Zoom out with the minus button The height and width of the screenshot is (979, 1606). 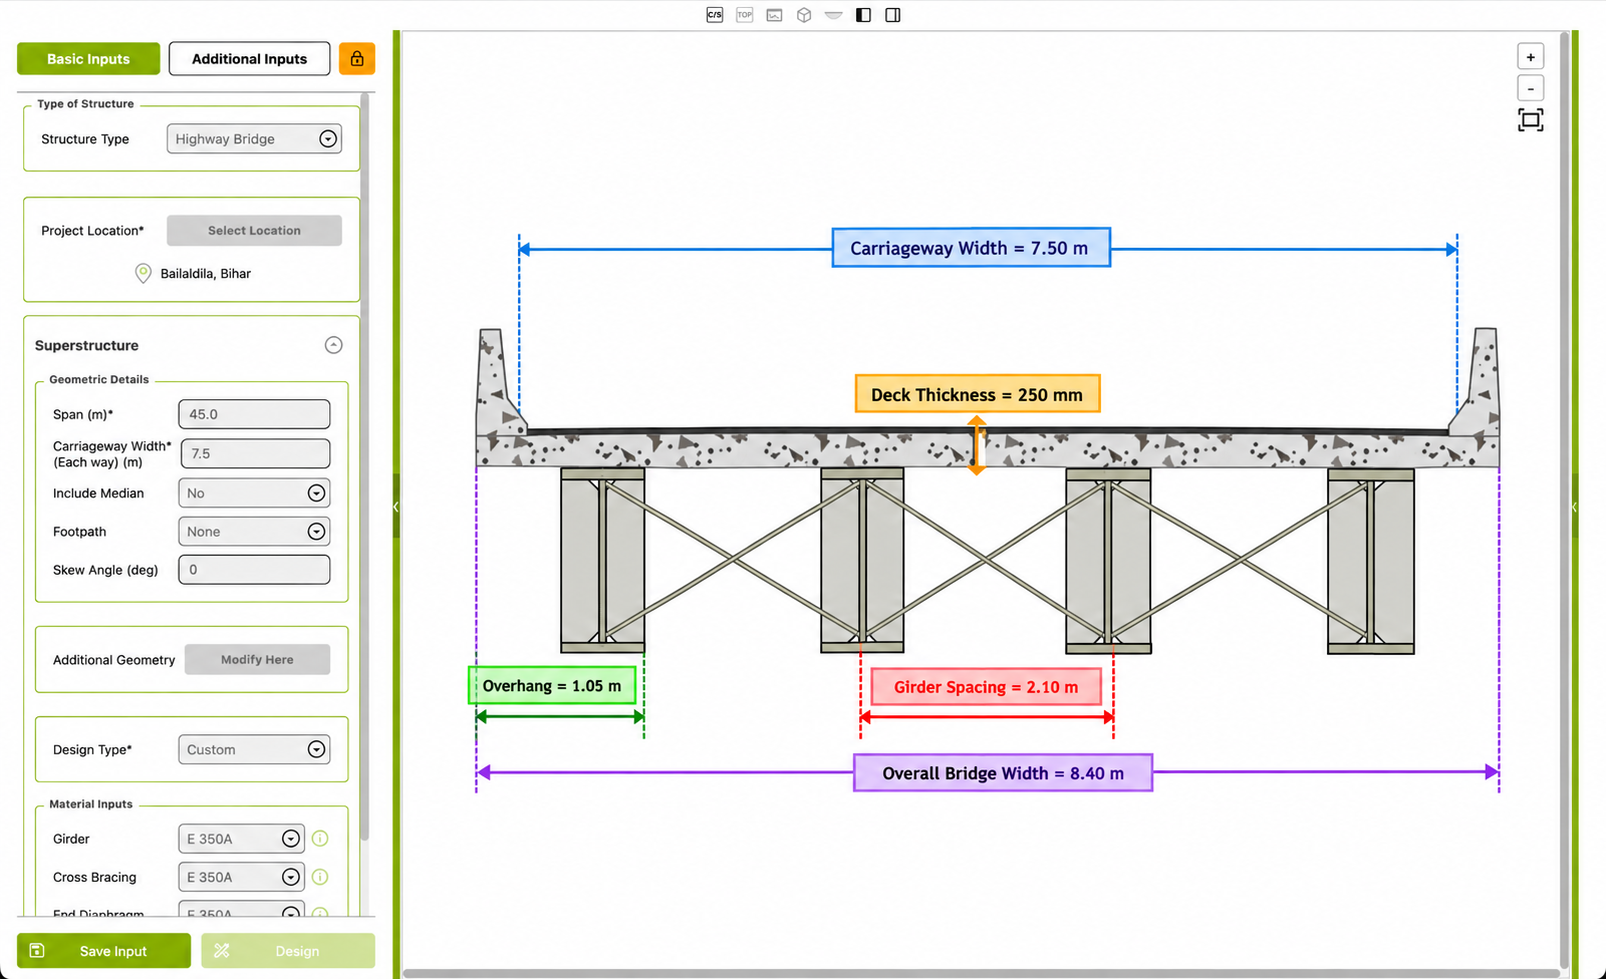[x=1530, y=88]
